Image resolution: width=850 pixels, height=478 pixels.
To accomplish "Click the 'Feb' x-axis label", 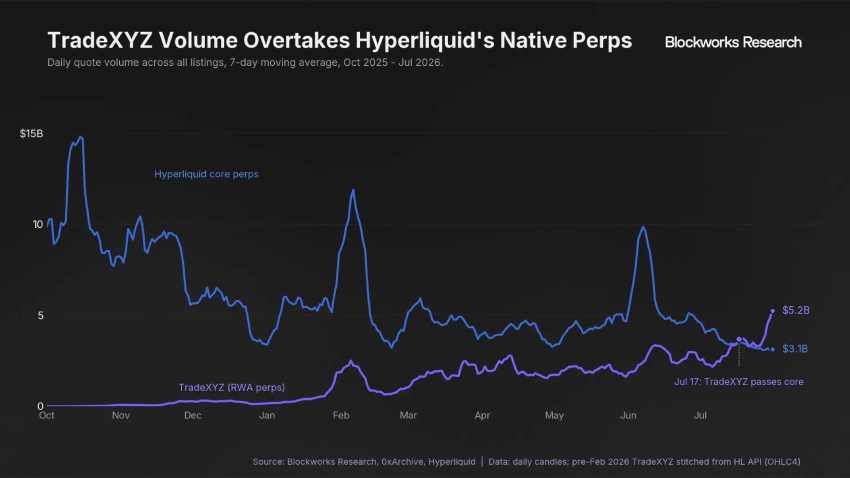I will coord(341,416).
